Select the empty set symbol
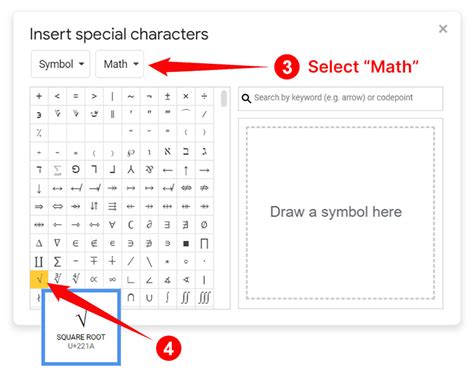Image resolution: width=474 pixels, height=381 pixels. [204, 225]
